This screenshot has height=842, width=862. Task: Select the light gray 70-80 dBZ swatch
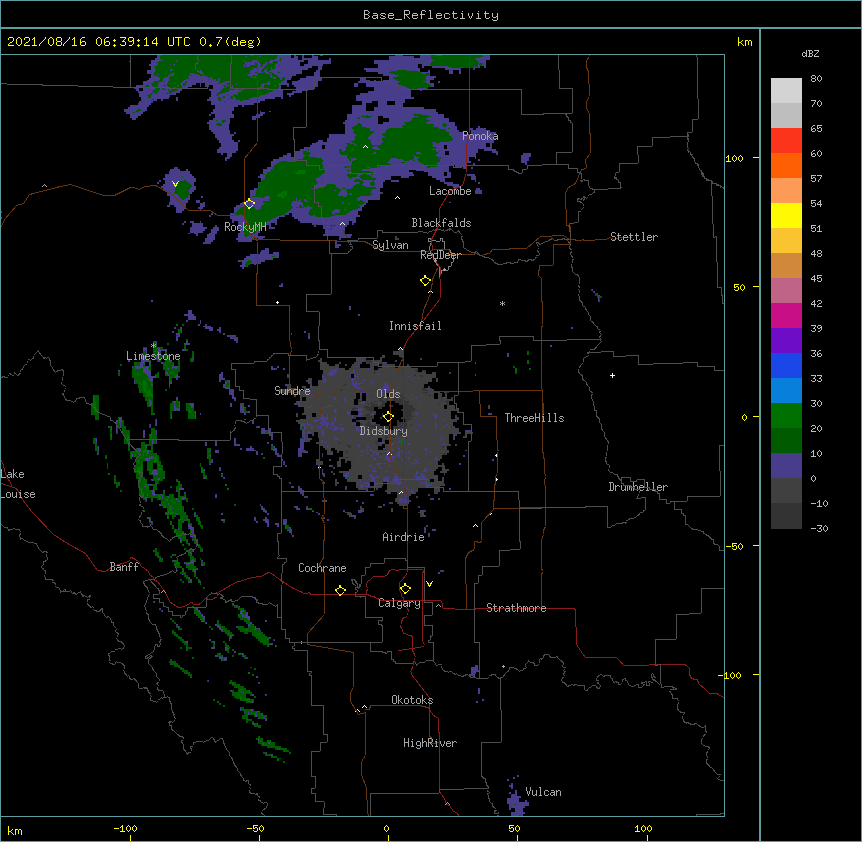click(x=786, y=90)
